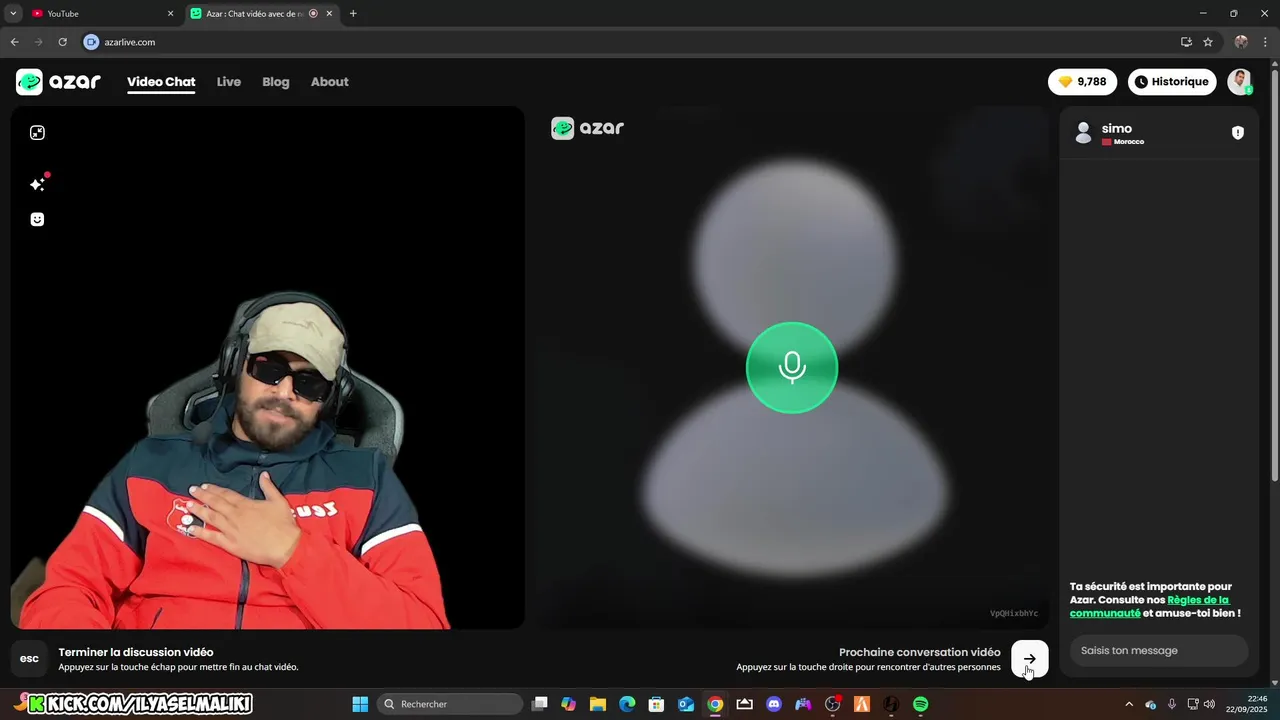
Task: Open Task View on the taskbar
Action: tap(540, 704)
